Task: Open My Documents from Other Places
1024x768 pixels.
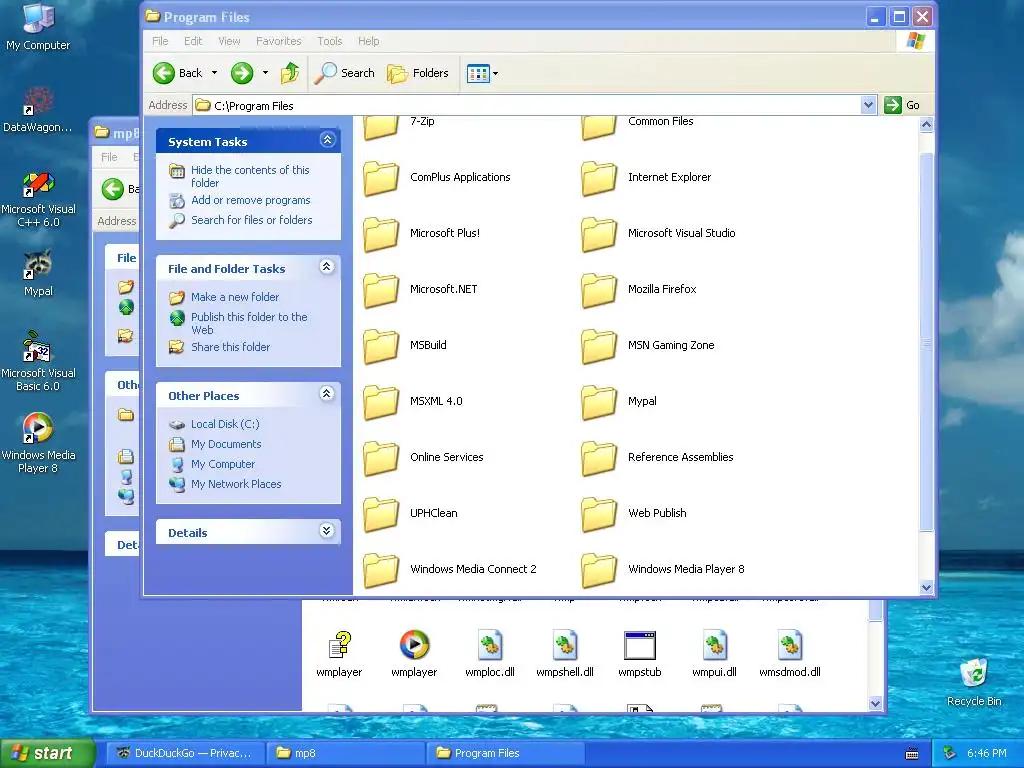Action: pos(226,444)
